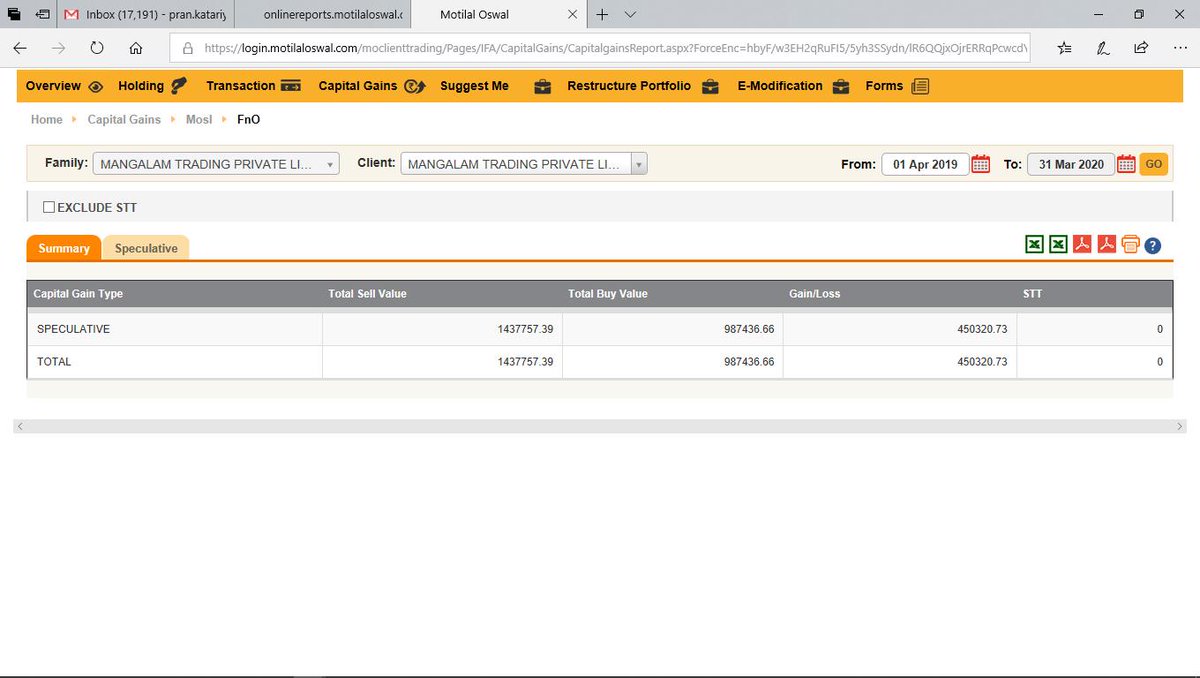Close the Motilal Oswal browser tab
1200x678 pixels.
click(x=571, y=15)
